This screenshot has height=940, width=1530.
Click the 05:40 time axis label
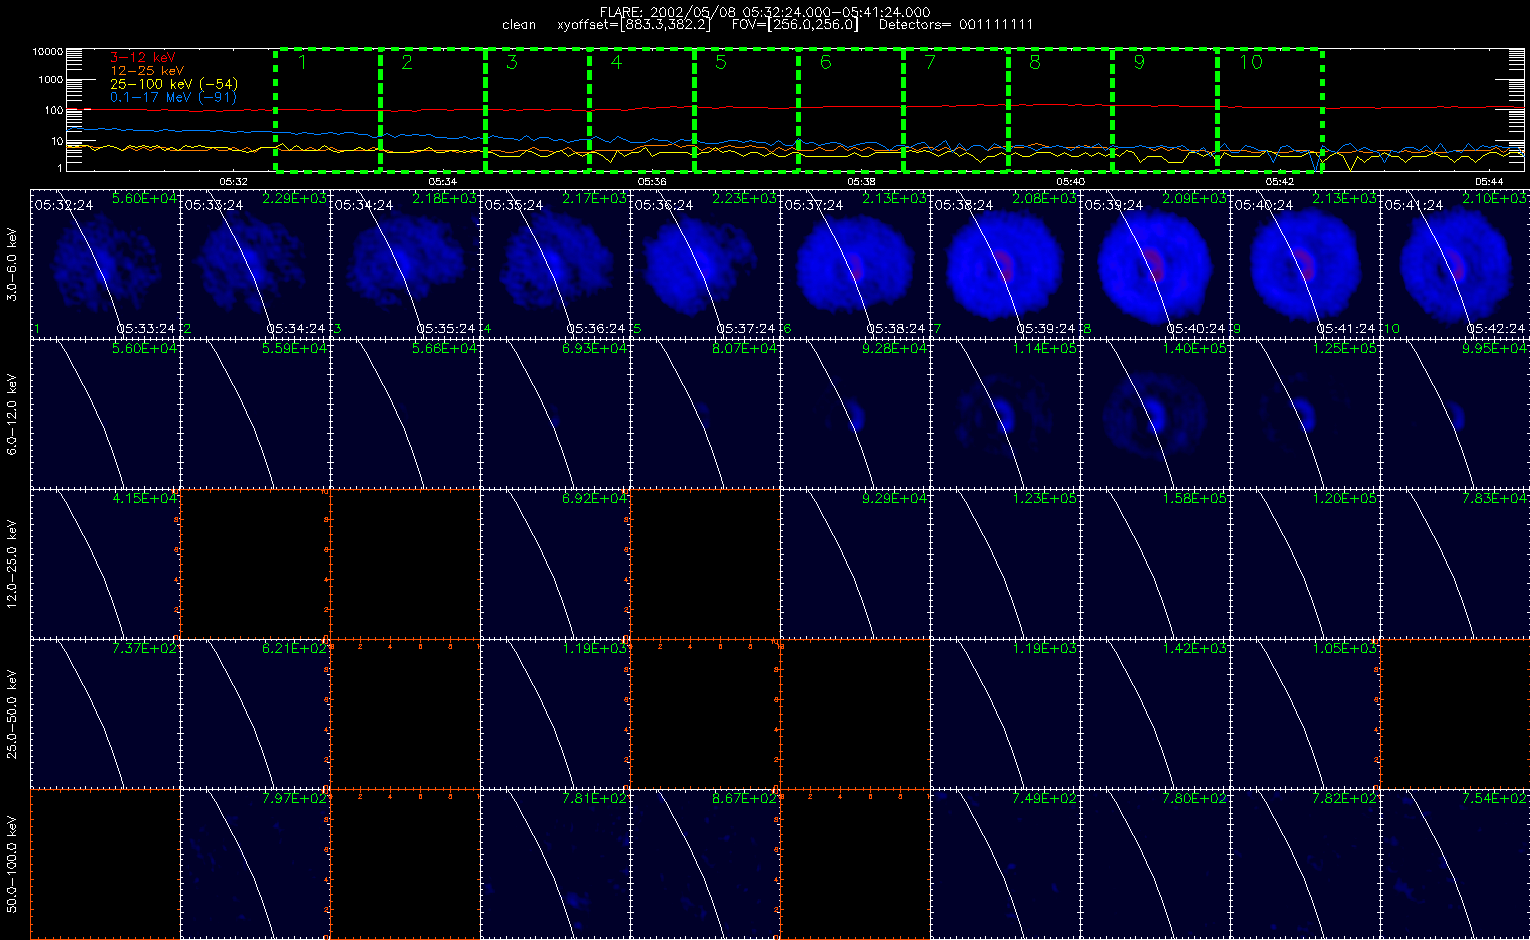point(1070,181)
